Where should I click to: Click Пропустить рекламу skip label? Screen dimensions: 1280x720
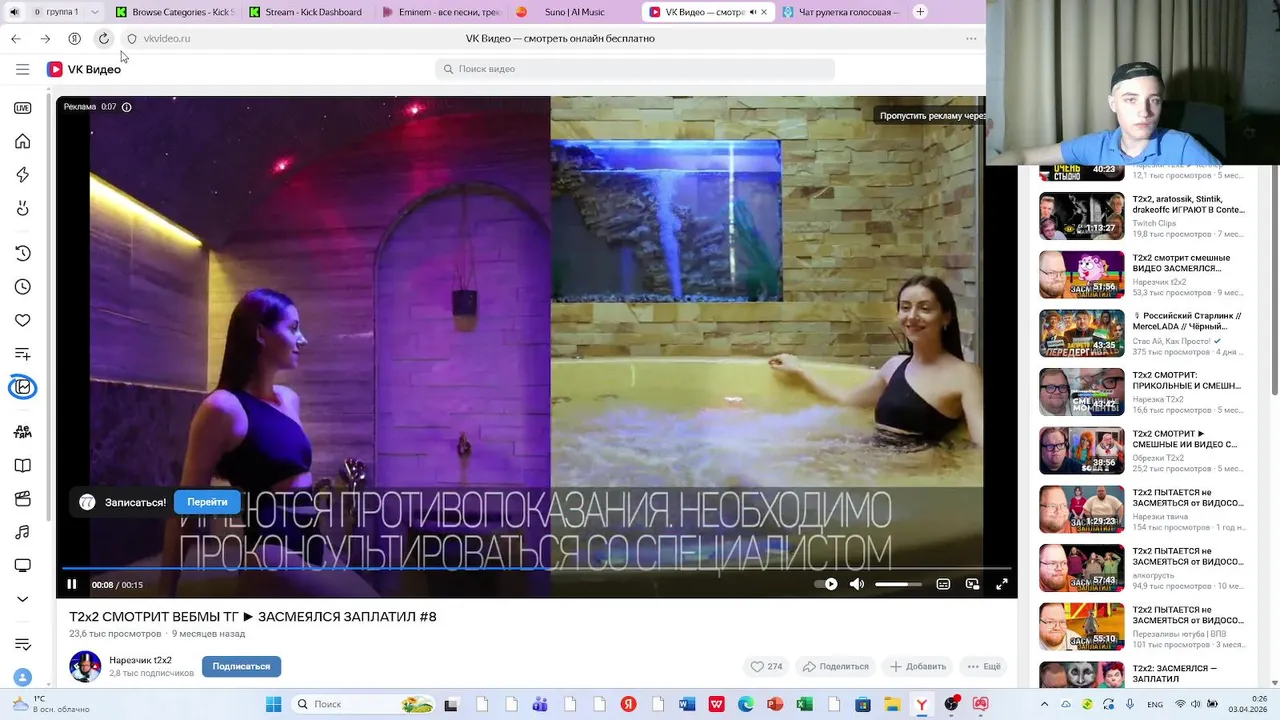(932, 116)
